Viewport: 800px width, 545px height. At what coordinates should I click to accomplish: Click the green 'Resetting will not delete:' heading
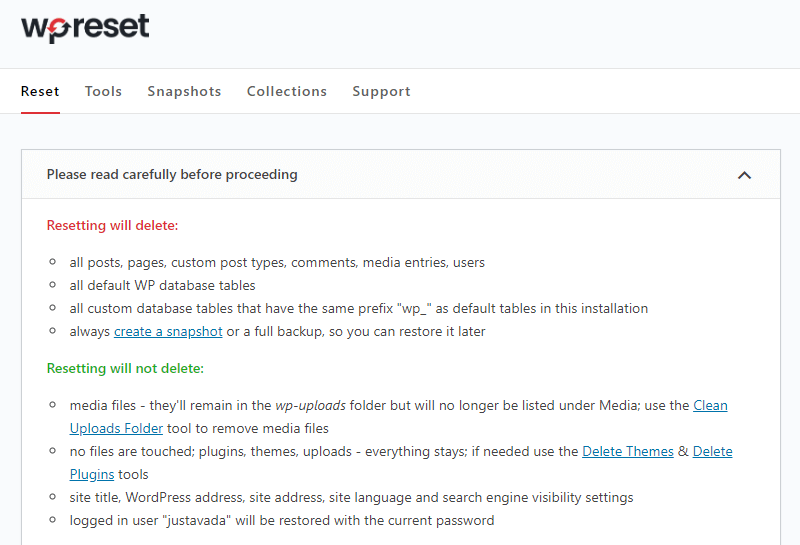pos(125,368)
